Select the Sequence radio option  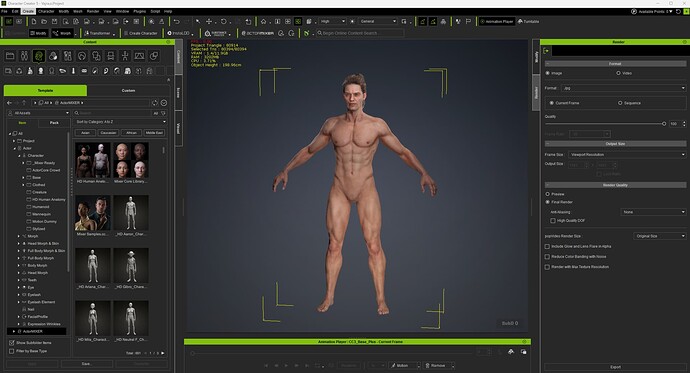point(620,103)
